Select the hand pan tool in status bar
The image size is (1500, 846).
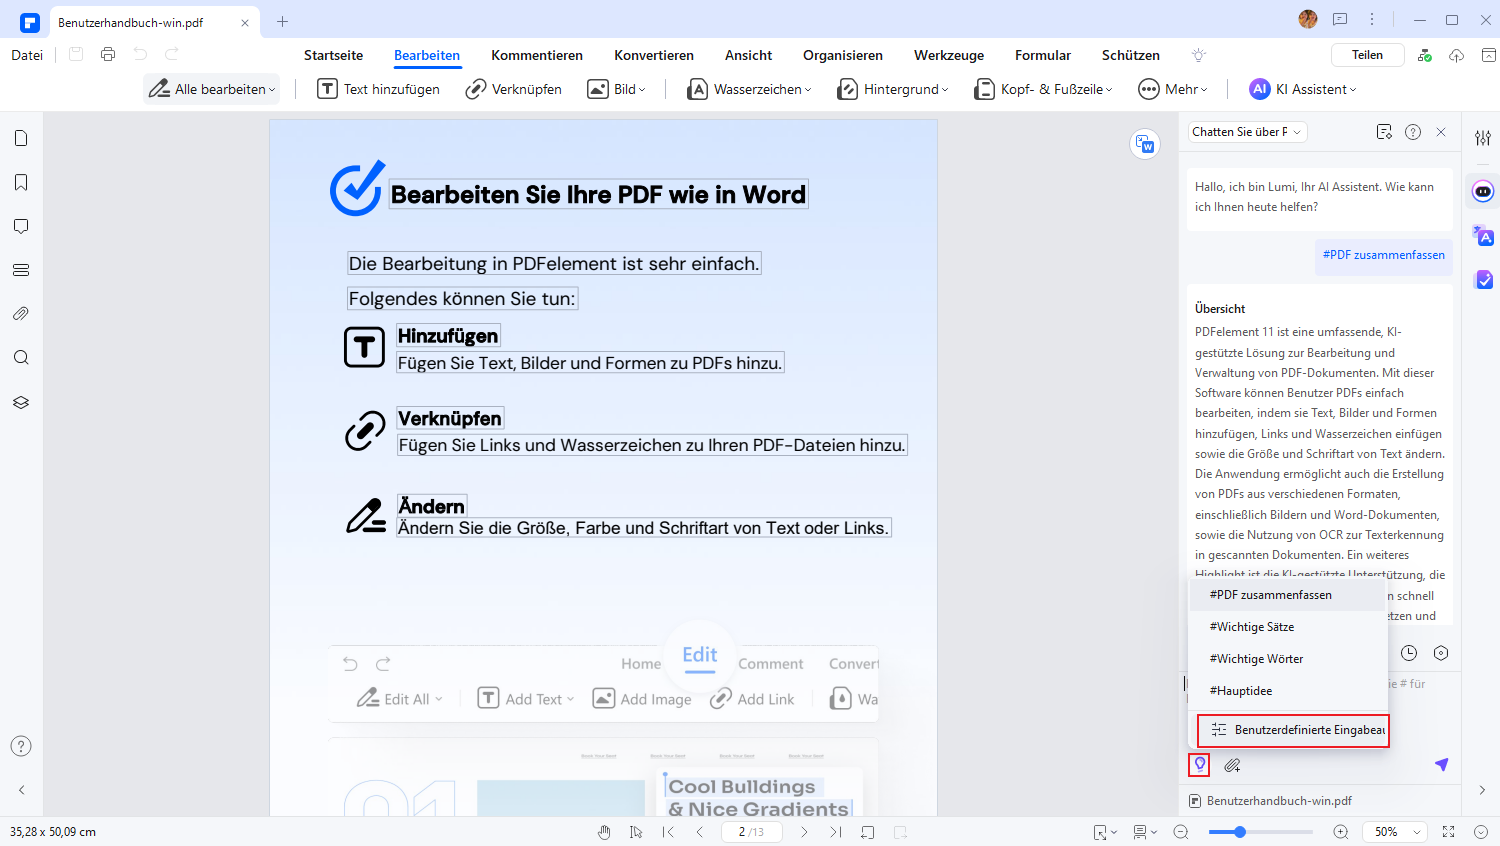click(604, 832)
